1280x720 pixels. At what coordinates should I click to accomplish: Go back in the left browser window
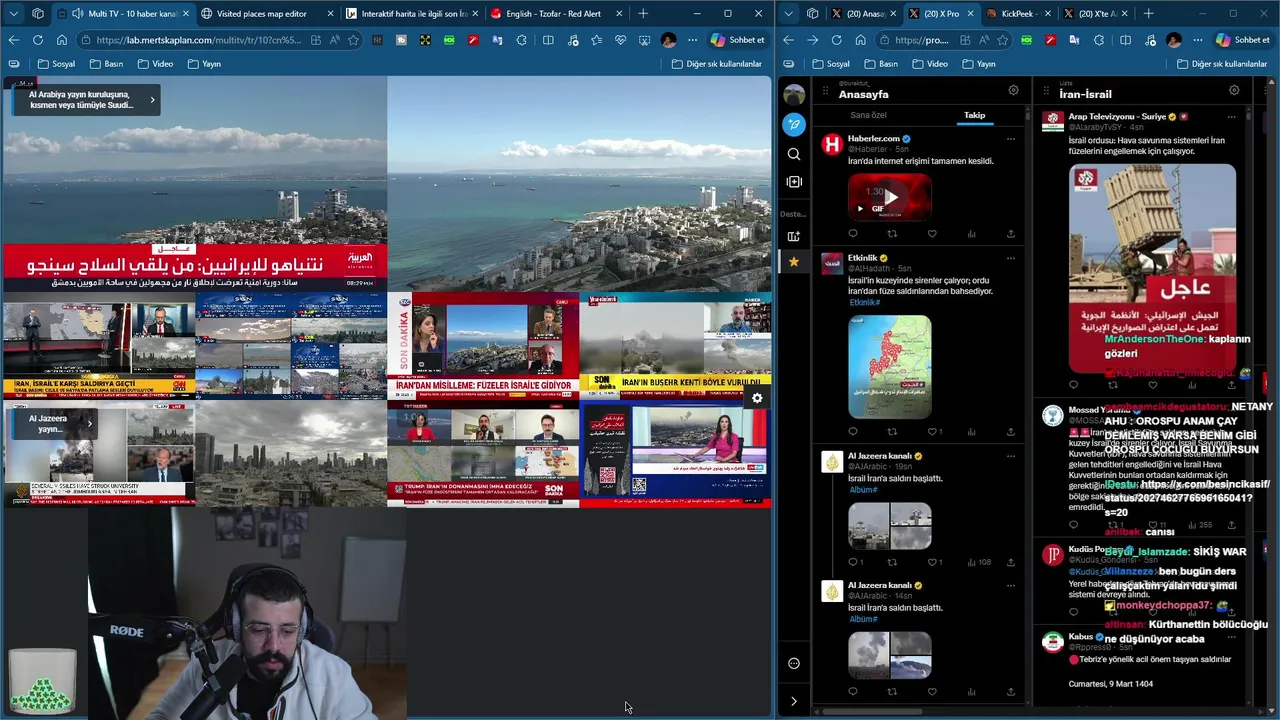13,40
